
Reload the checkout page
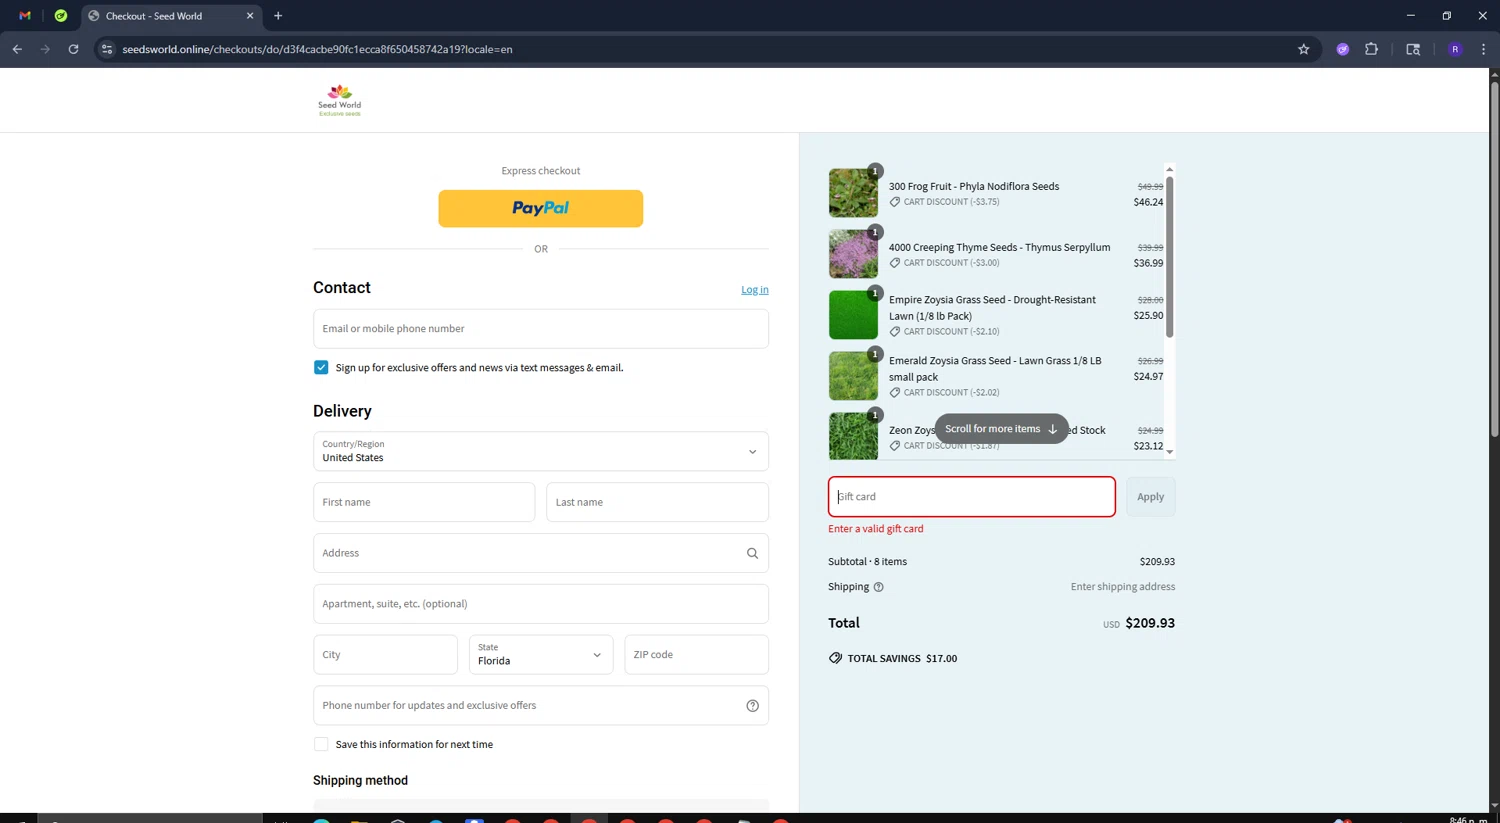(73, 49)
